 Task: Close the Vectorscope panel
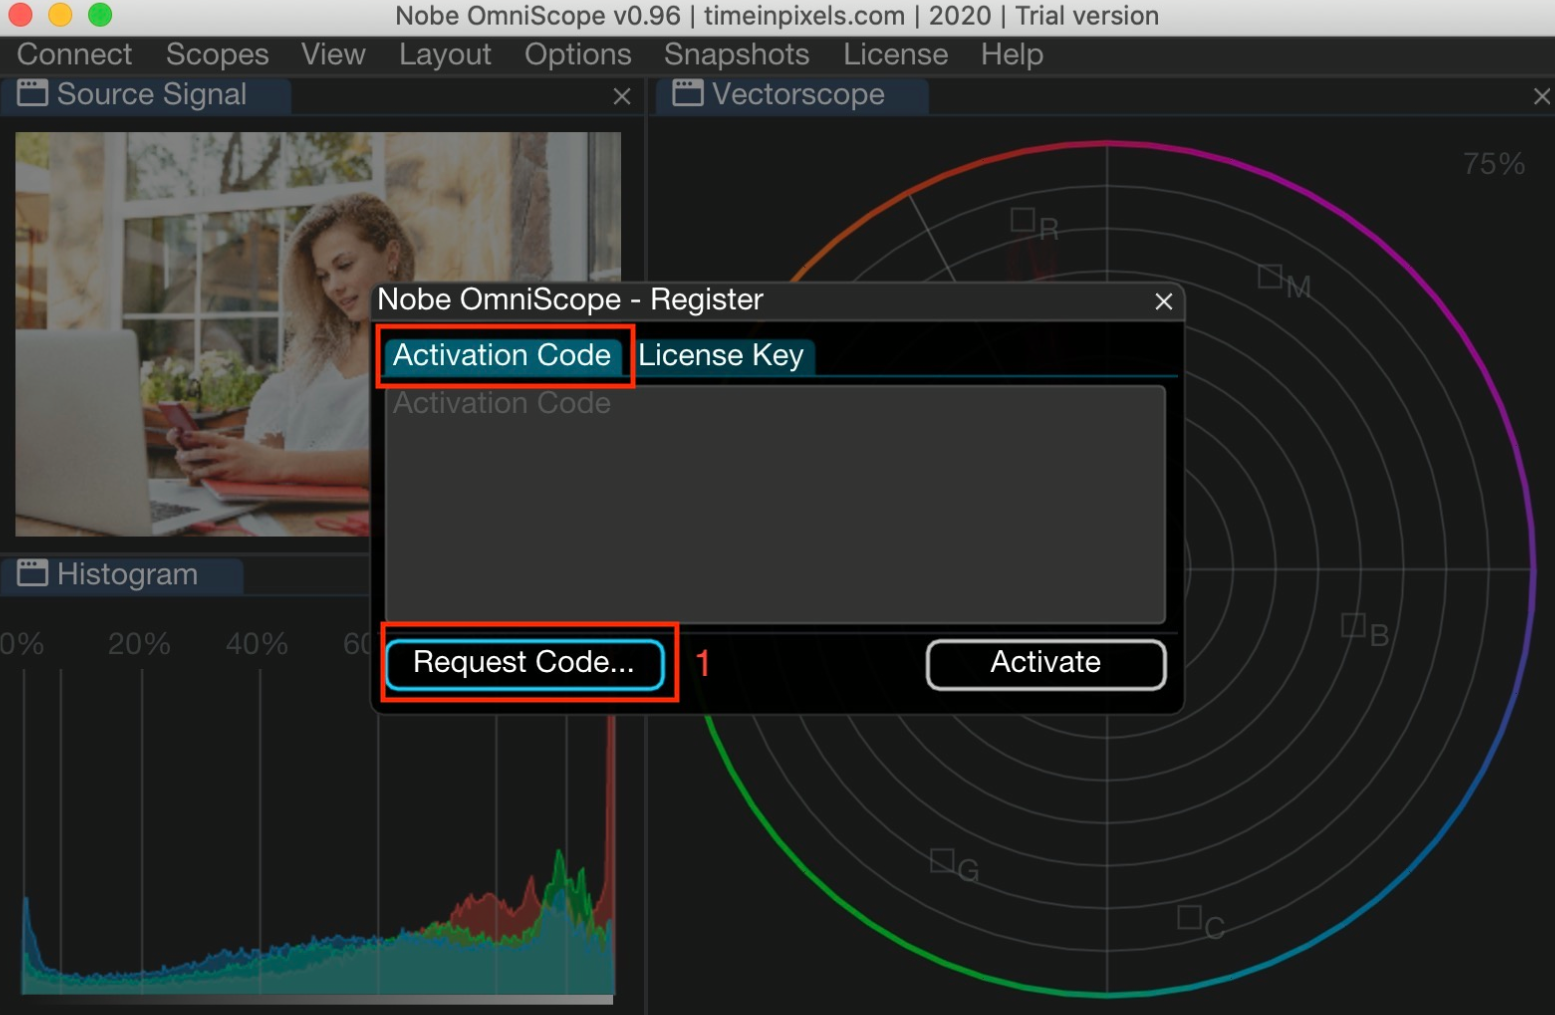tap(1541, 96)
